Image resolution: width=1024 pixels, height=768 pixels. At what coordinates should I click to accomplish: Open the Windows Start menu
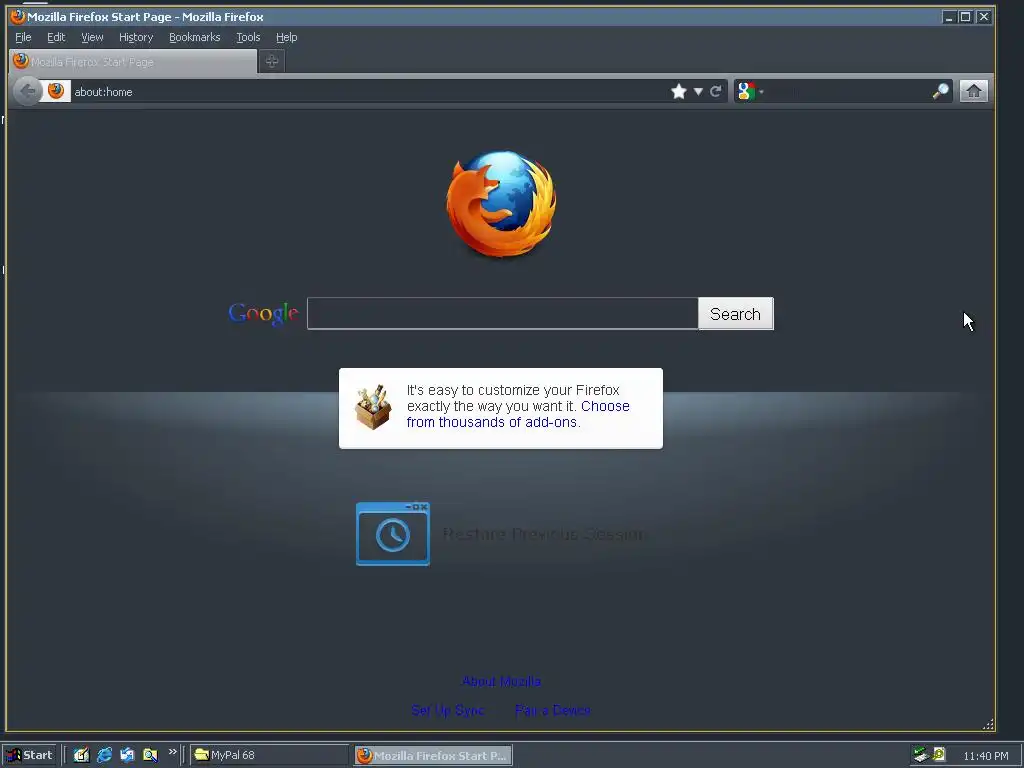pyautogui.click(x=29, y=755)
